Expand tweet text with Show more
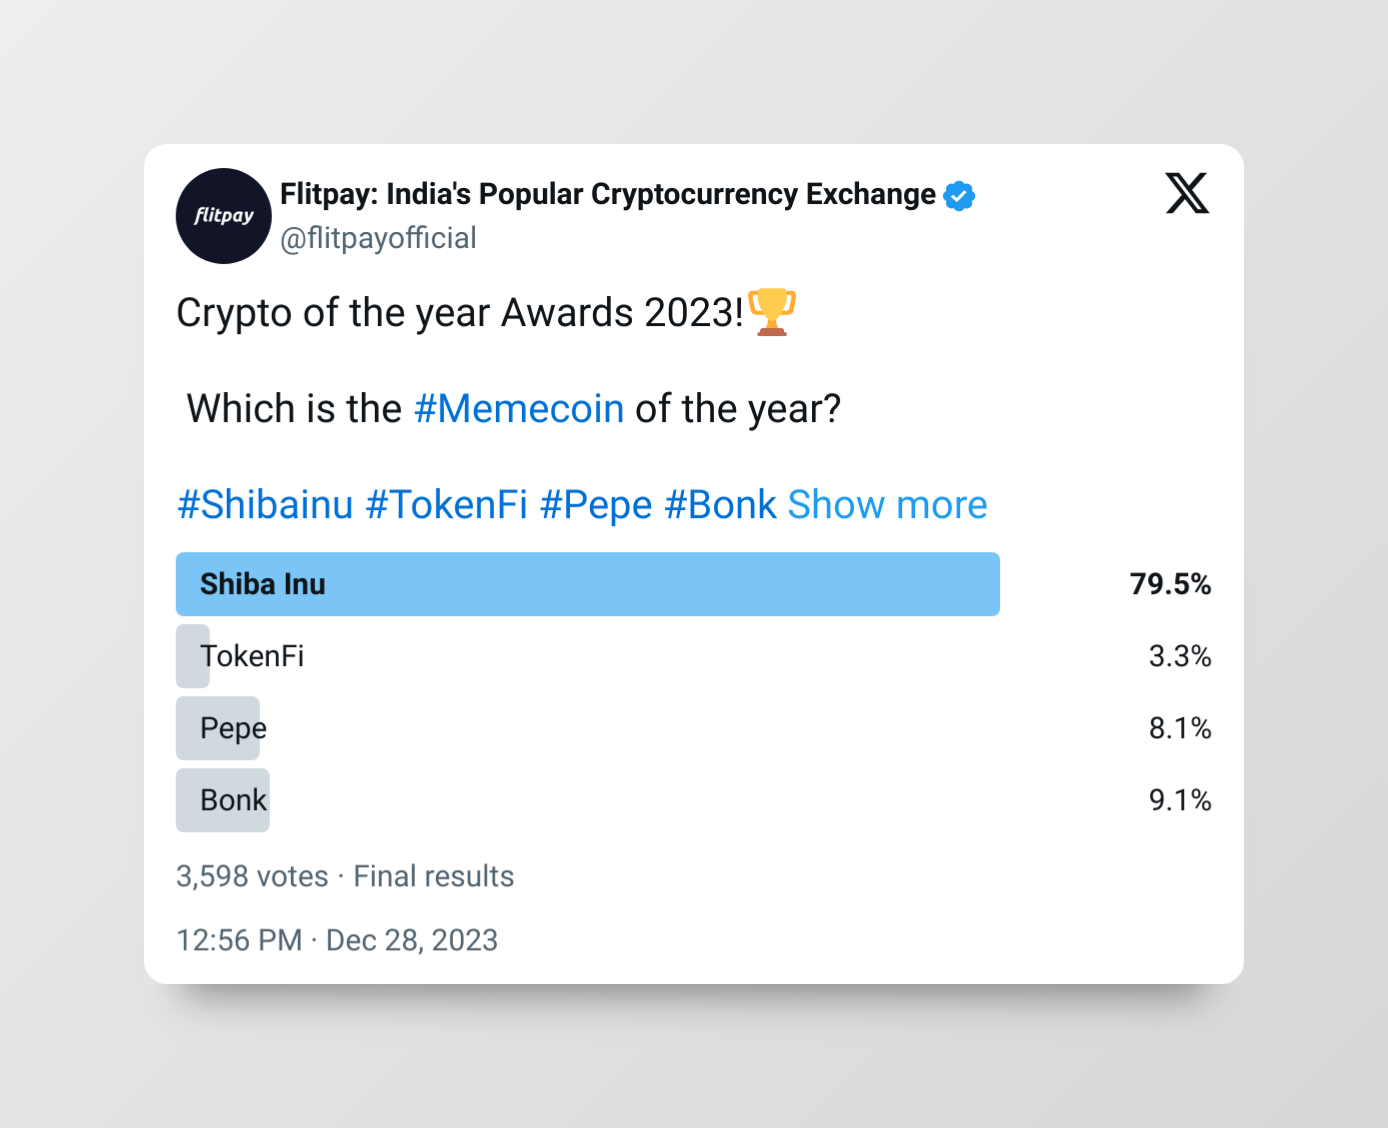The height and width of the screenshot is (1128, 1388). [x=887, y=505]
